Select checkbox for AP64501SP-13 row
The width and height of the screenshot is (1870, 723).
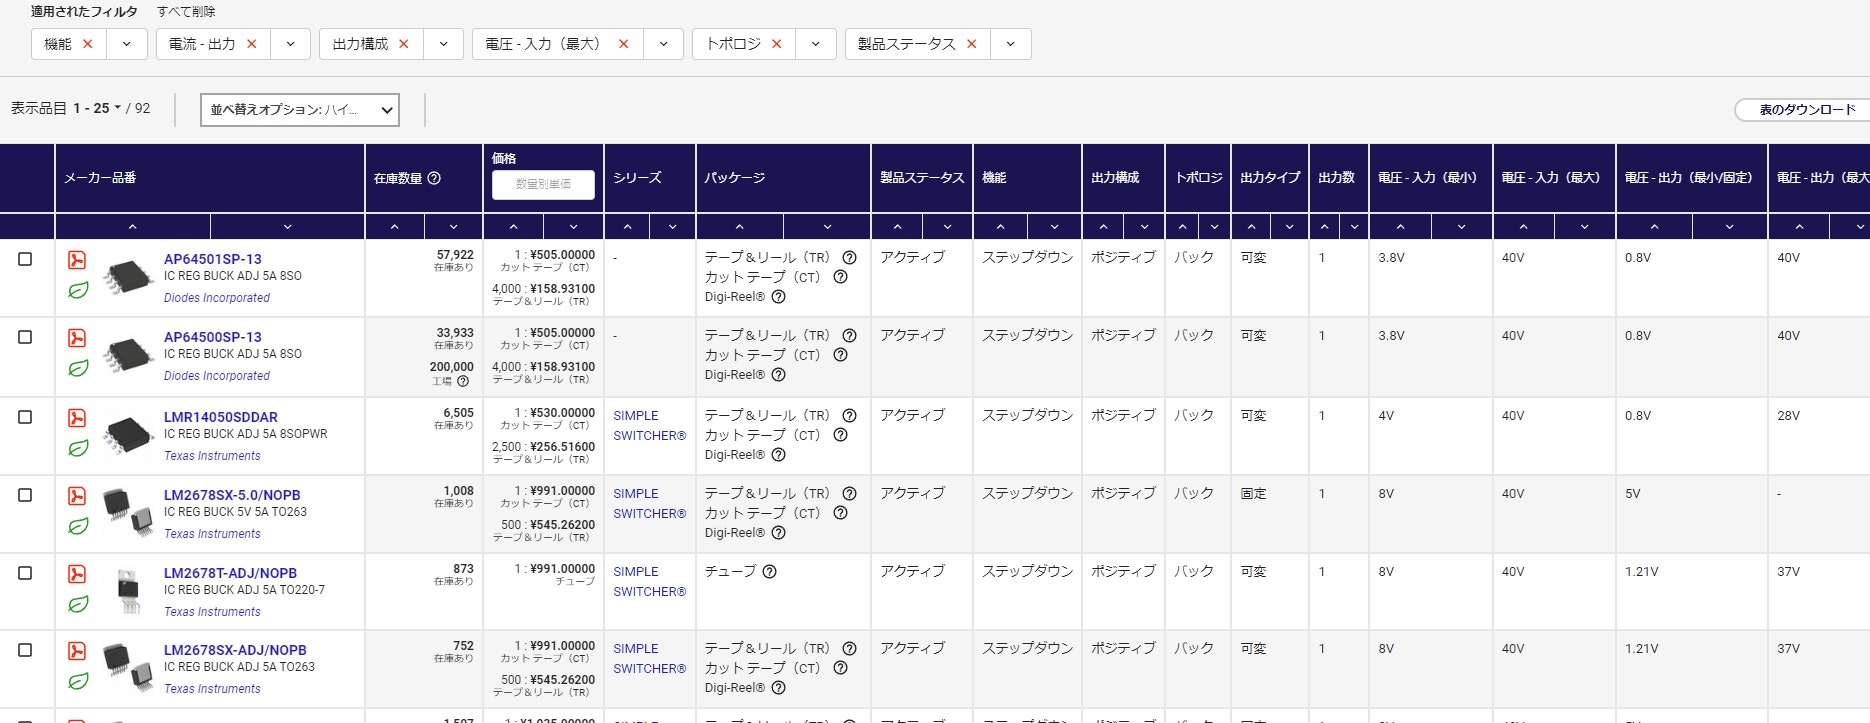pos(25,259)
